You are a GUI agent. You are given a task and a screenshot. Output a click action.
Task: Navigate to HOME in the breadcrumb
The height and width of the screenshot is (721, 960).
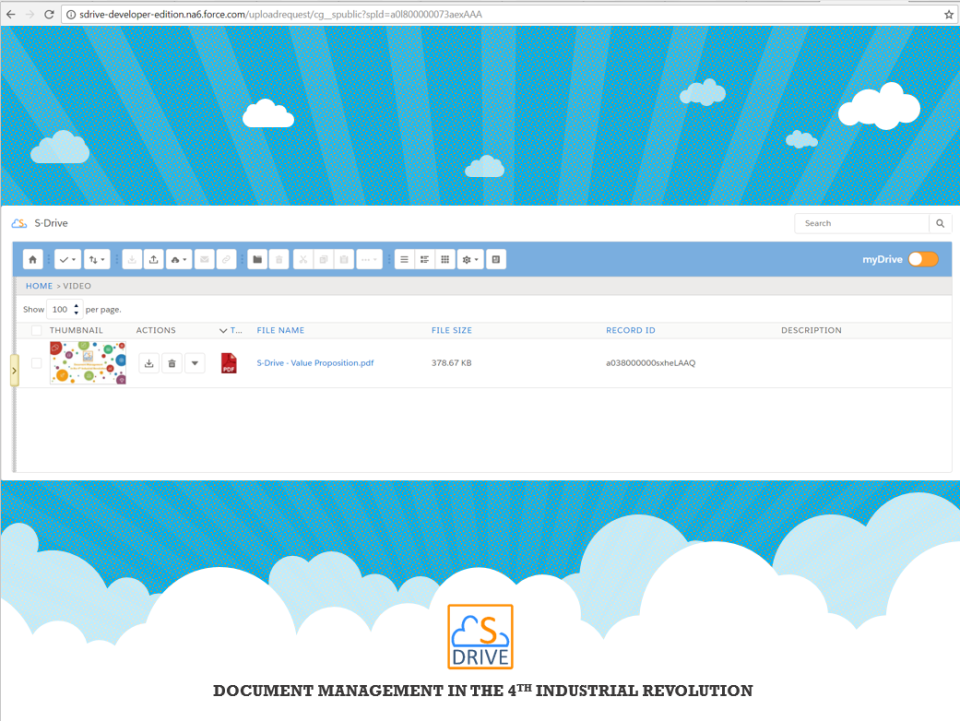point(38,286)
